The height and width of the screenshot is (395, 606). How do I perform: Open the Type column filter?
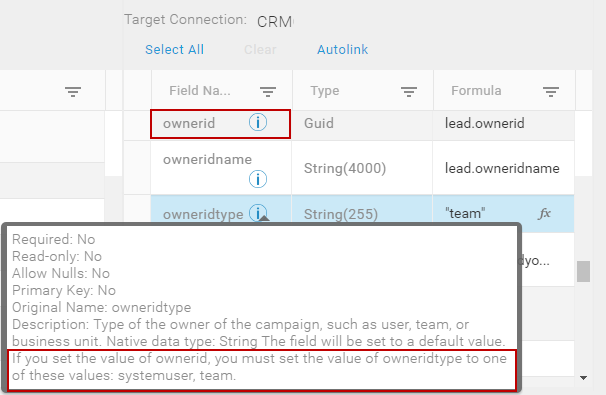click(x=409, y=92)
